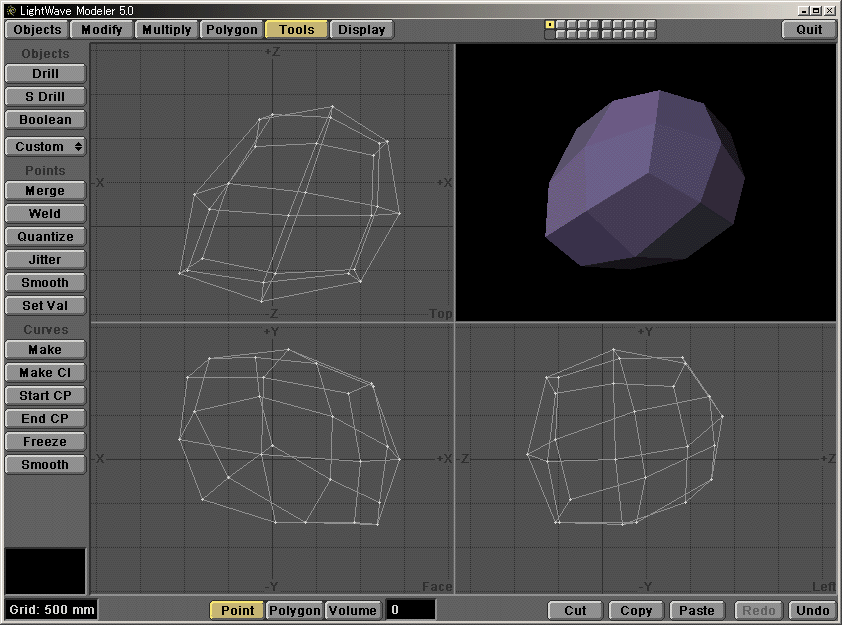Activate the Drill tool
Screen dimensions: 842x625
click(x=44, y=73)
